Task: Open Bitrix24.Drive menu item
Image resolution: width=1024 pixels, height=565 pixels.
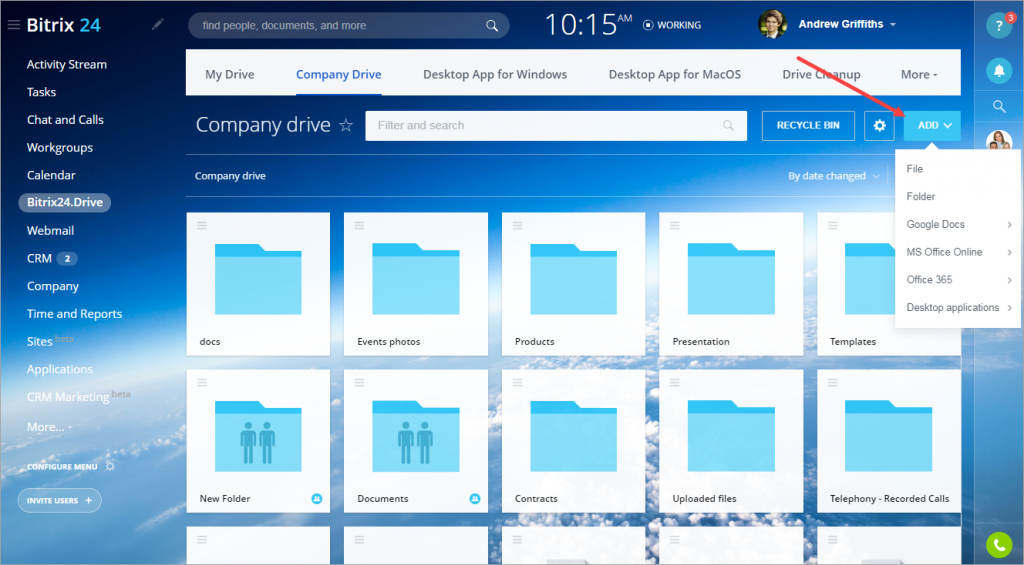Action: [x=65, y=202]
